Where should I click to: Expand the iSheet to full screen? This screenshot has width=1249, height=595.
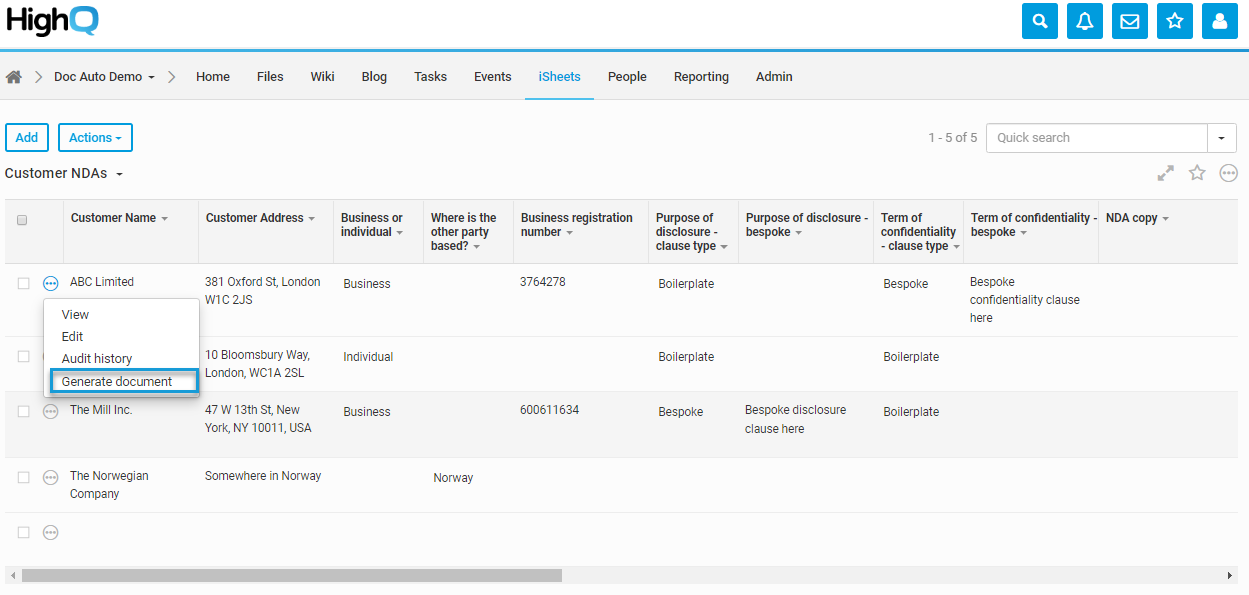coord(1166,174)
